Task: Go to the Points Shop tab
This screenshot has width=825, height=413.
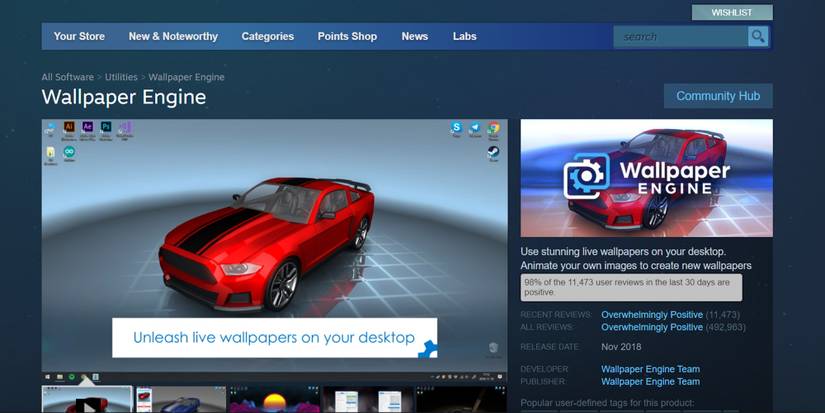Action: (x=347, y=36)
